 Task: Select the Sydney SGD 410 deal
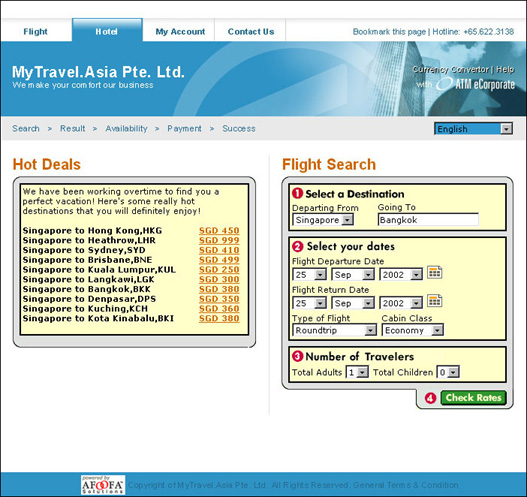point(219,250)
